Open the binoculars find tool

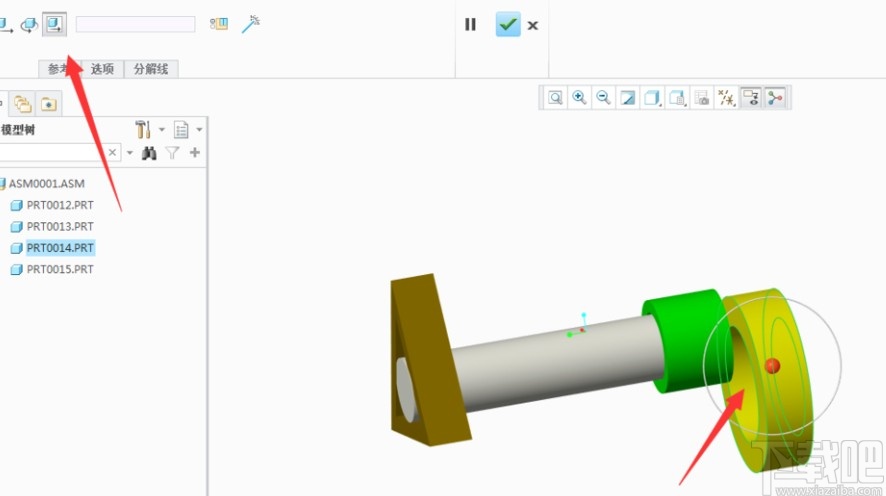149,153
